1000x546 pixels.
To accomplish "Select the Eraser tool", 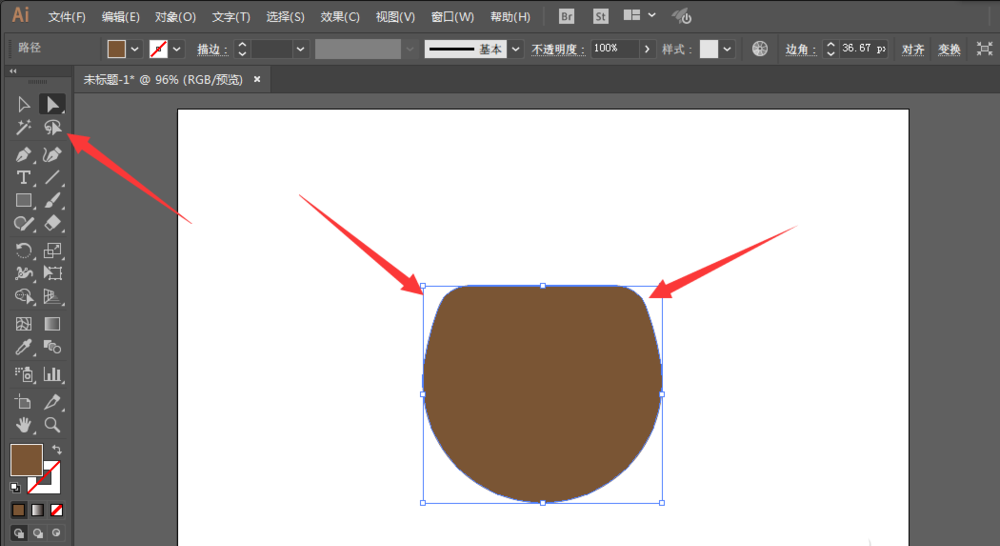I will [52, 223].
